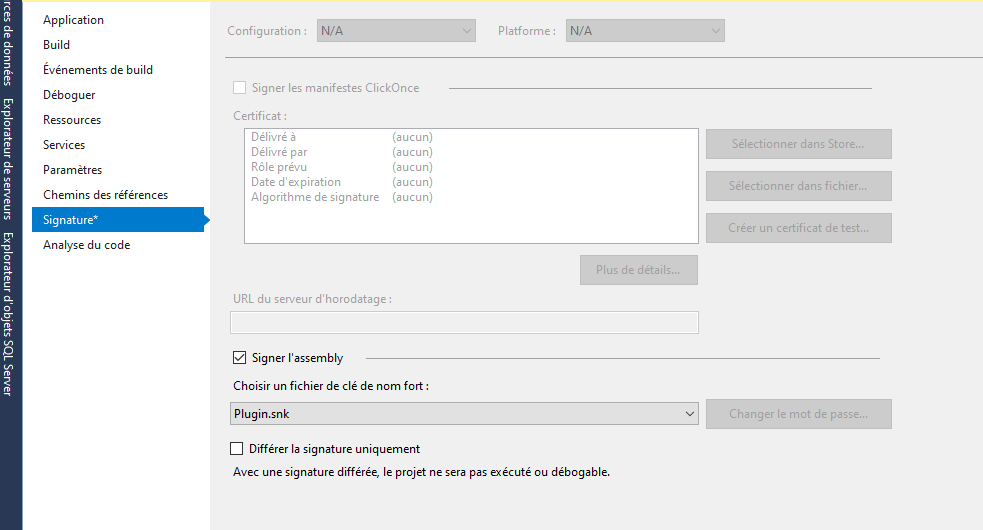Switch to the Build tab
Viewport: 983px width, 530px height.
click(x=56, y=45)
